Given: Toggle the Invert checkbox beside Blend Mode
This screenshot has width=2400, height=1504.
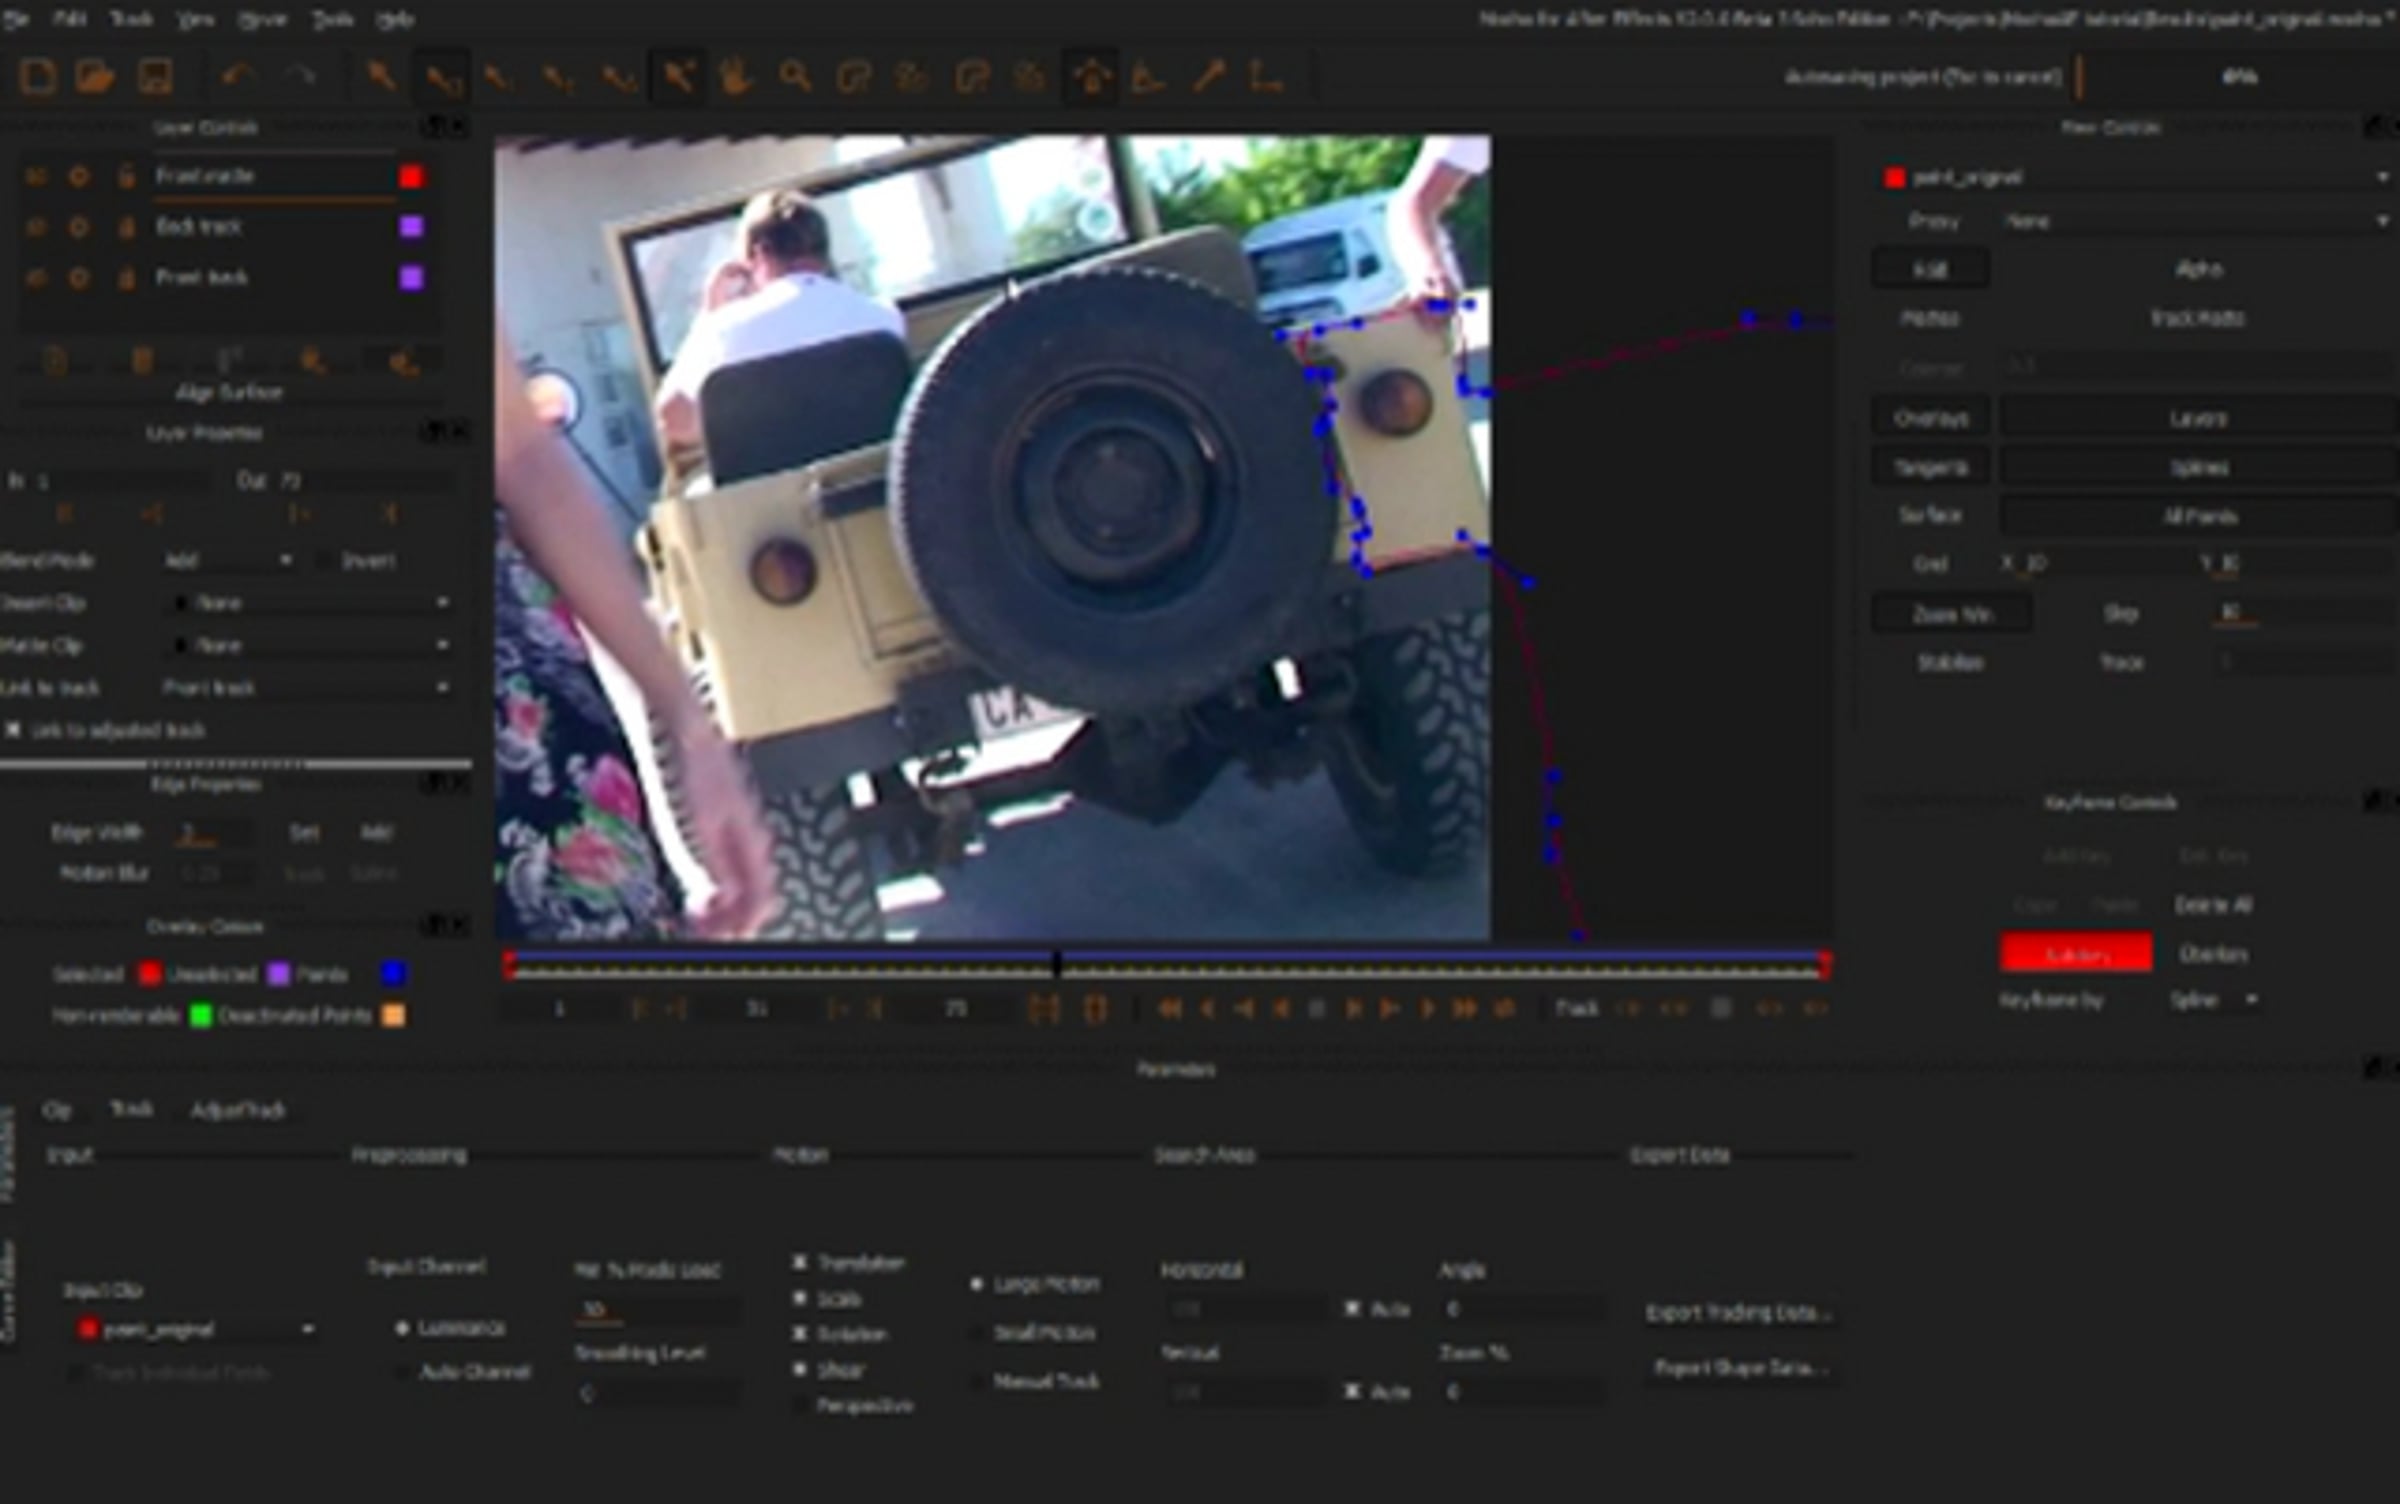Looking at the screenshot, I should click(x=324, y=561).
